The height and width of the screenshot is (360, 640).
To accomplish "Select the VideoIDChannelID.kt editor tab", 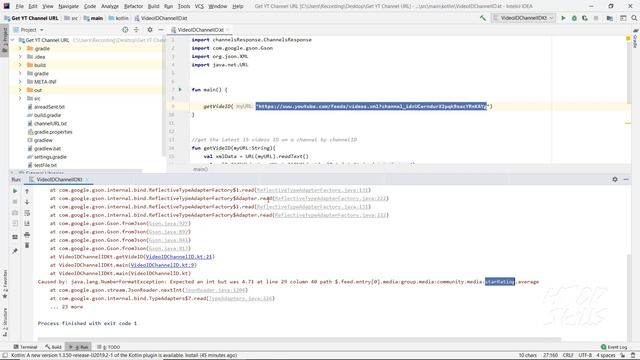I will [x=200, y=30].
